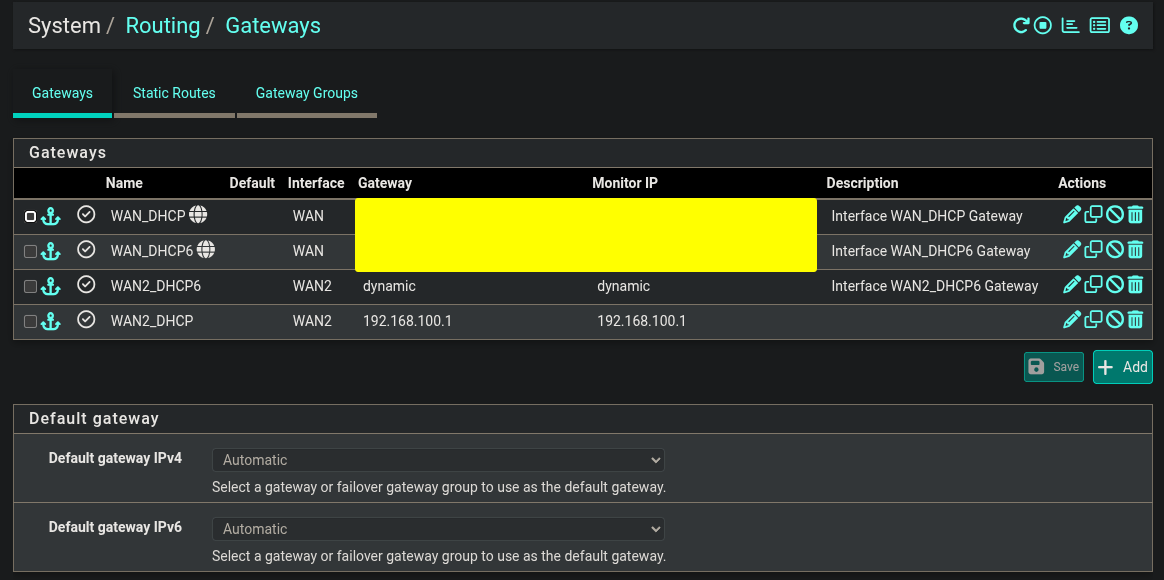Tick the WAN2_DHCP row checkbox
Viewport: 1164px width, 580px height.
[31, 321]
